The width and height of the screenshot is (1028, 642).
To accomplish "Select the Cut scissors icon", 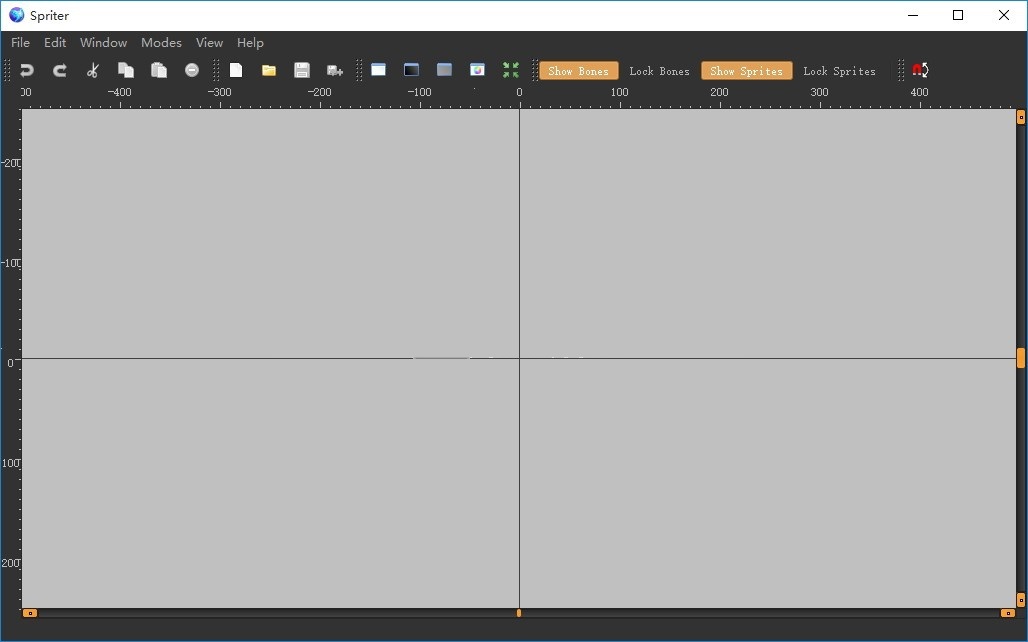I will tap(93, 70).
